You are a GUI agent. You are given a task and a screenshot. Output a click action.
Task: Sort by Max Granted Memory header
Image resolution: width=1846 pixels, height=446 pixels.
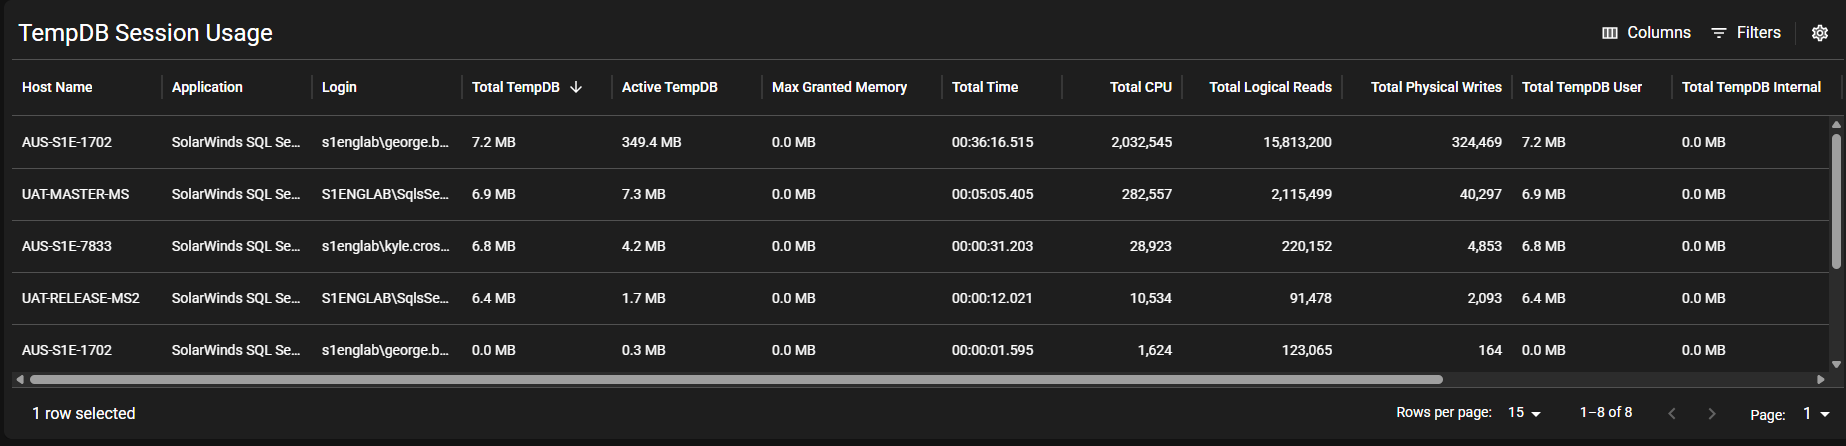point(839,87)
